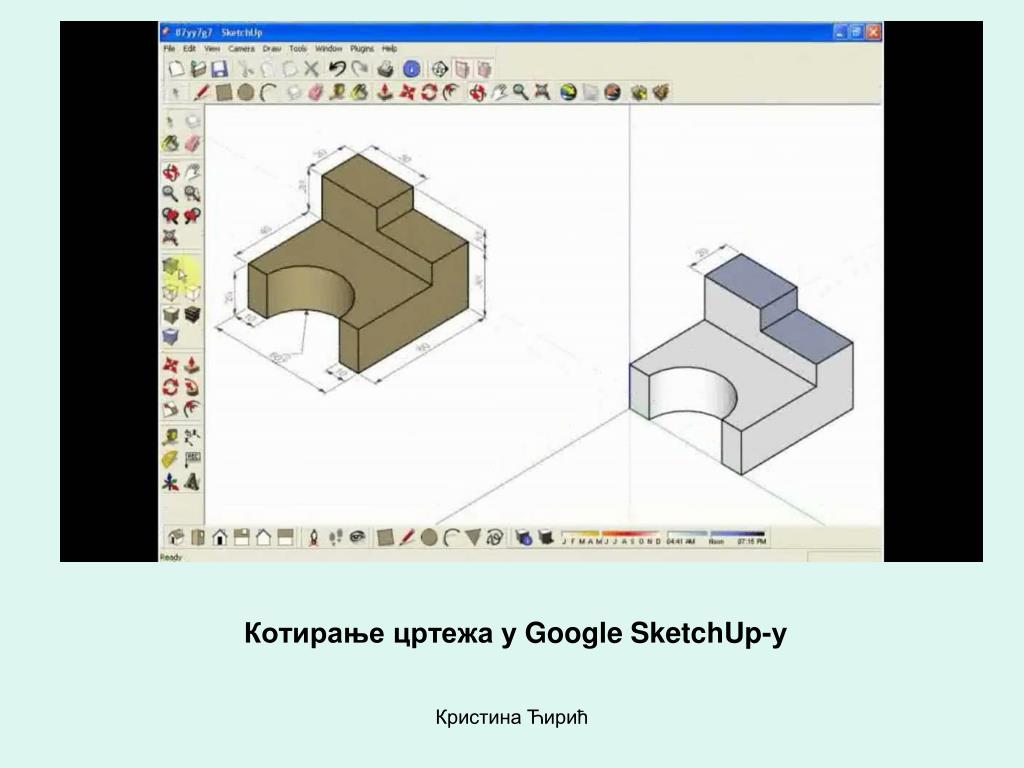Image resolution: width=1024 pixels, height=768 pixels.
Task: Click the Get Models icon
Action: 639,93
